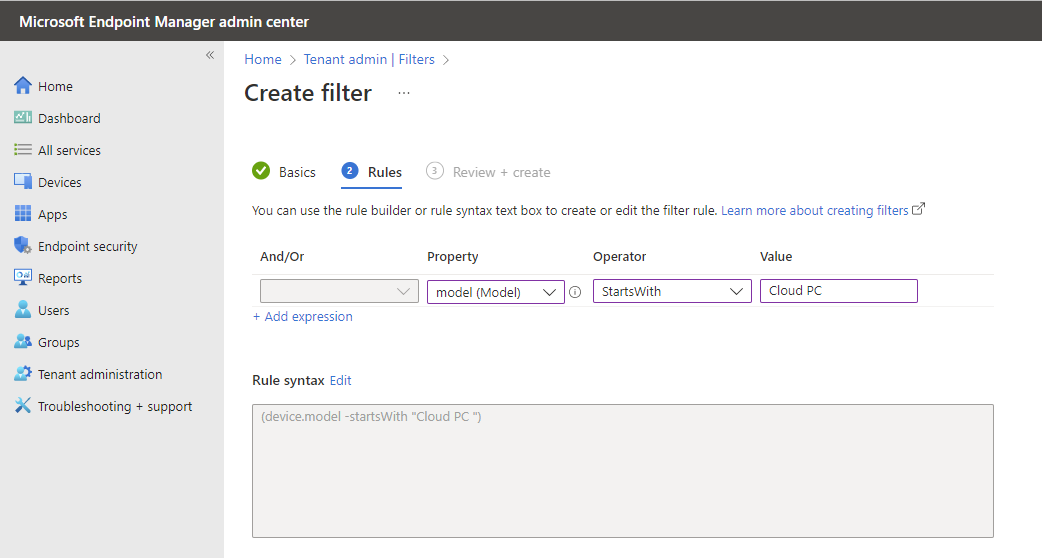This screenshot has width=1042, height=558.
Task: Switch to Review + create tab
Action: pyautogui.click(x=488, y=172)
